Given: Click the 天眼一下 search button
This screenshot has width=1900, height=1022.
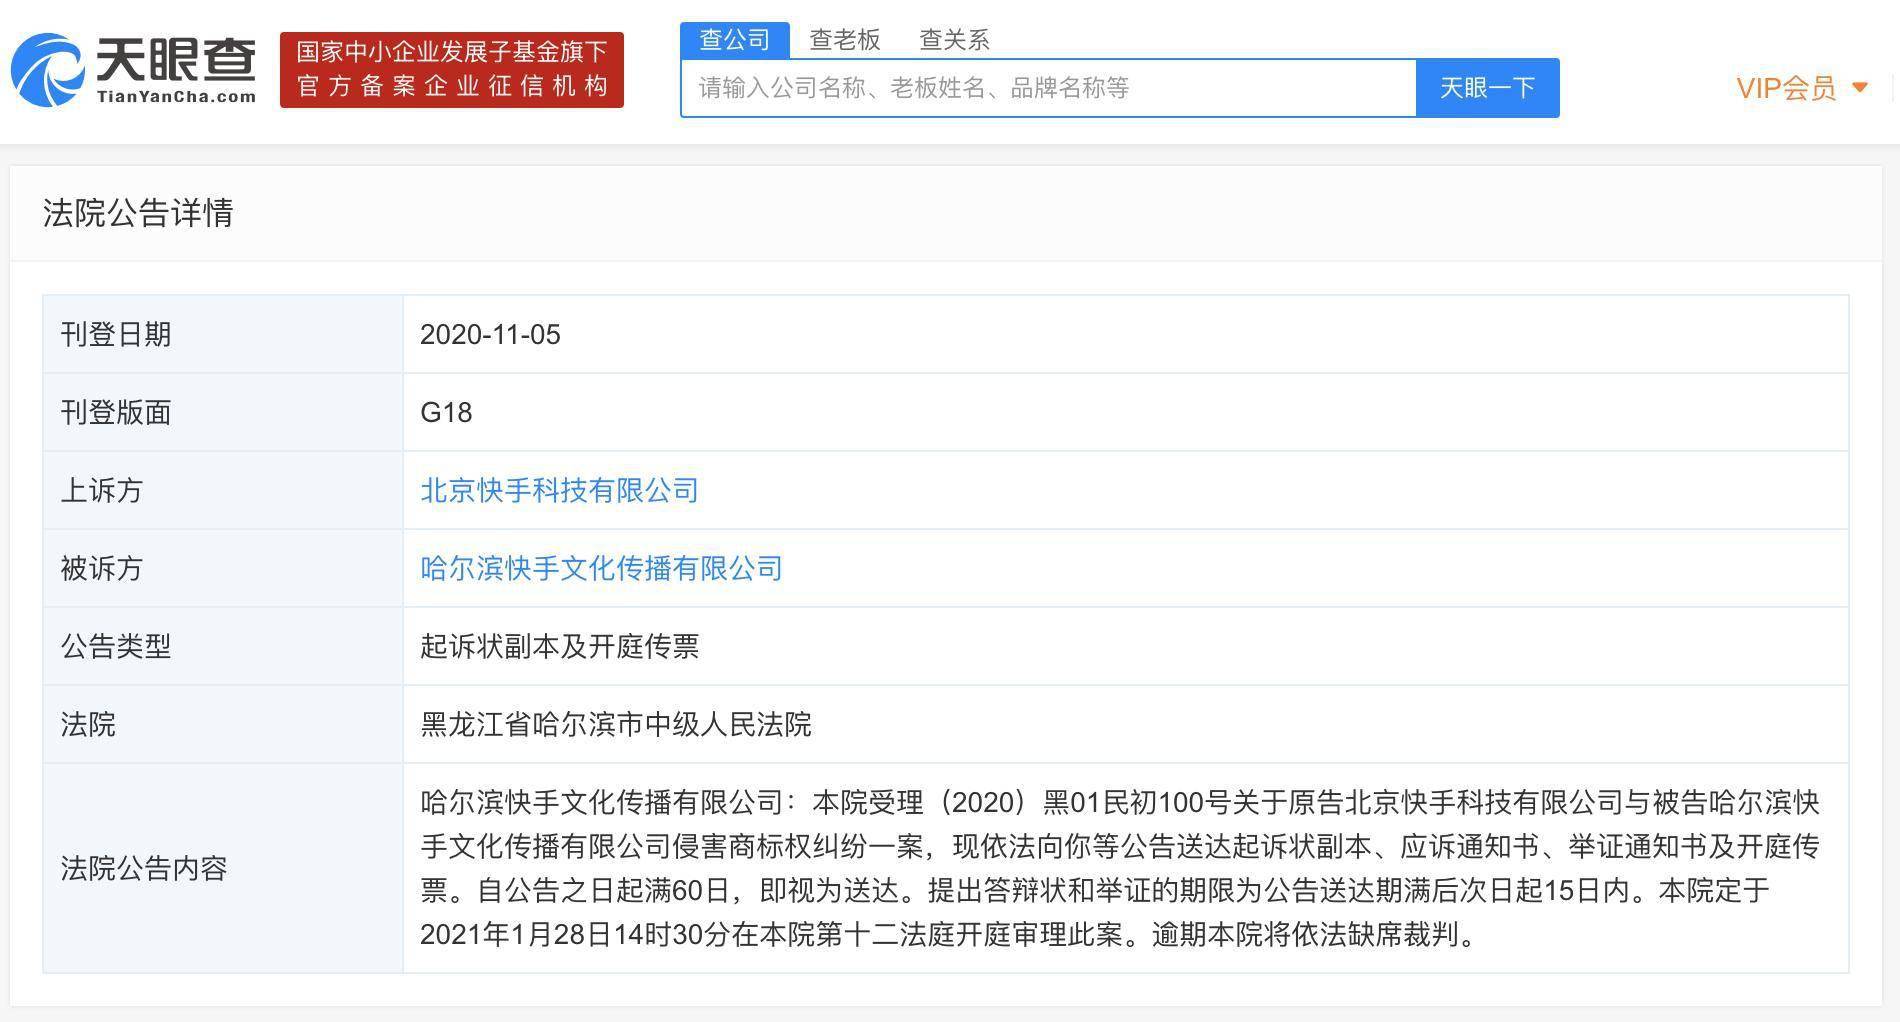Looking at the screenshot, I should 1488,88.
